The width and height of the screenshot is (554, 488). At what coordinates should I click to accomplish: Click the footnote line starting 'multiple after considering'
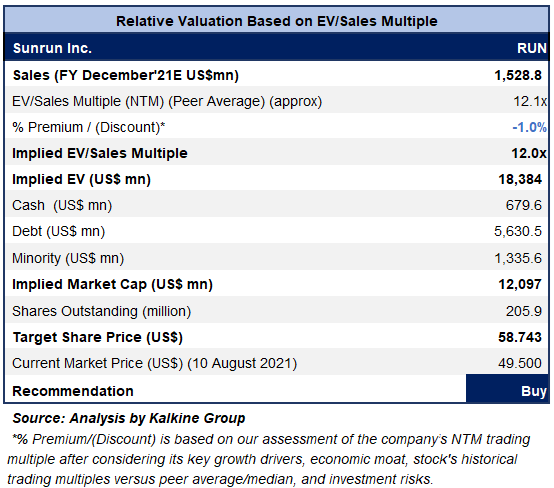(262, 459)
